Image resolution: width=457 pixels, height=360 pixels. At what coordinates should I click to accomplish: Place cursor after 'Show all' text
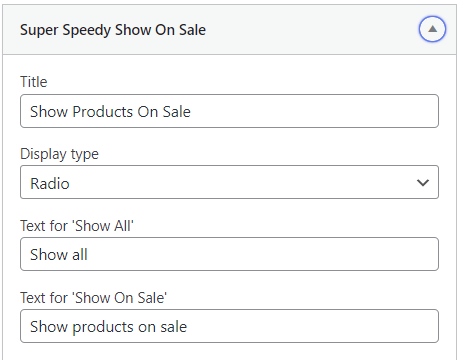tap(89, 255)
